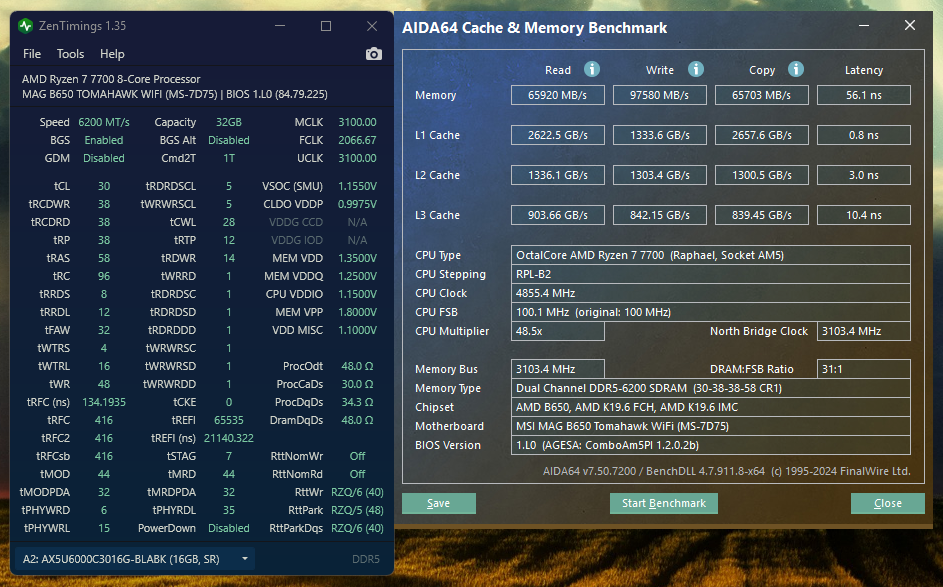Click DRAM:FSB Ratio field 31:1
This screenshot has height=587, width=943.
864,369
